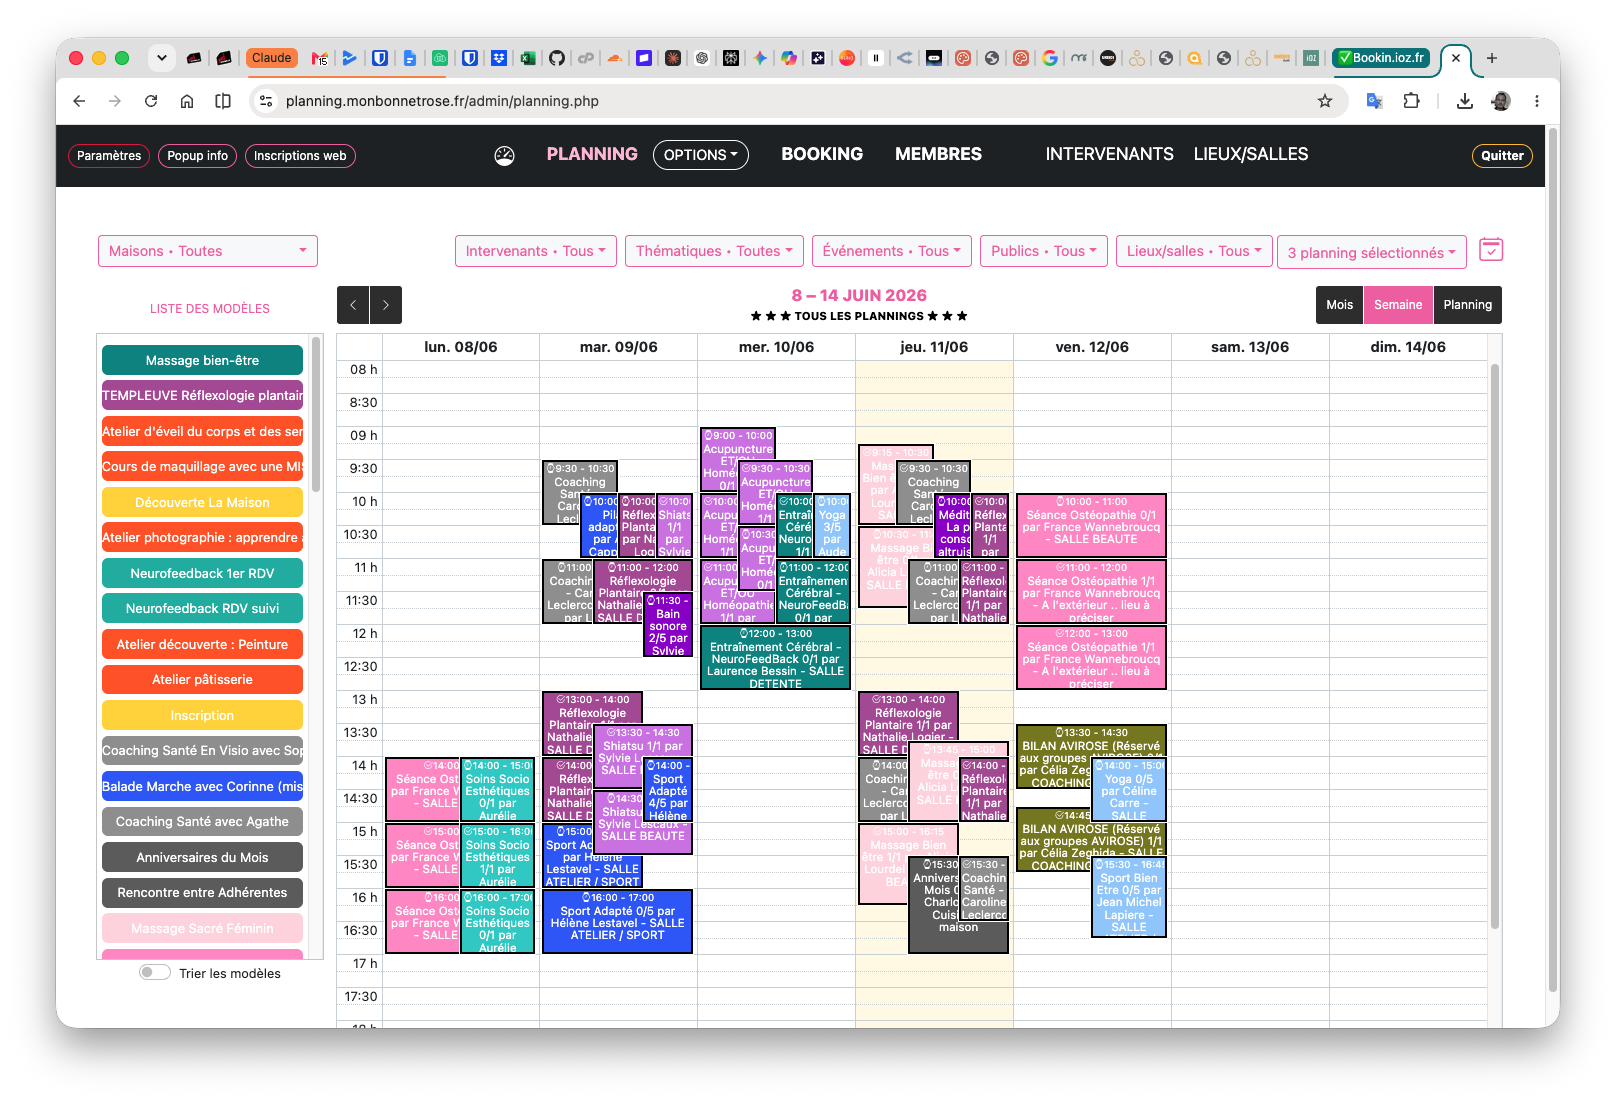Open the MEMBRES menu

tap(938, 154)
